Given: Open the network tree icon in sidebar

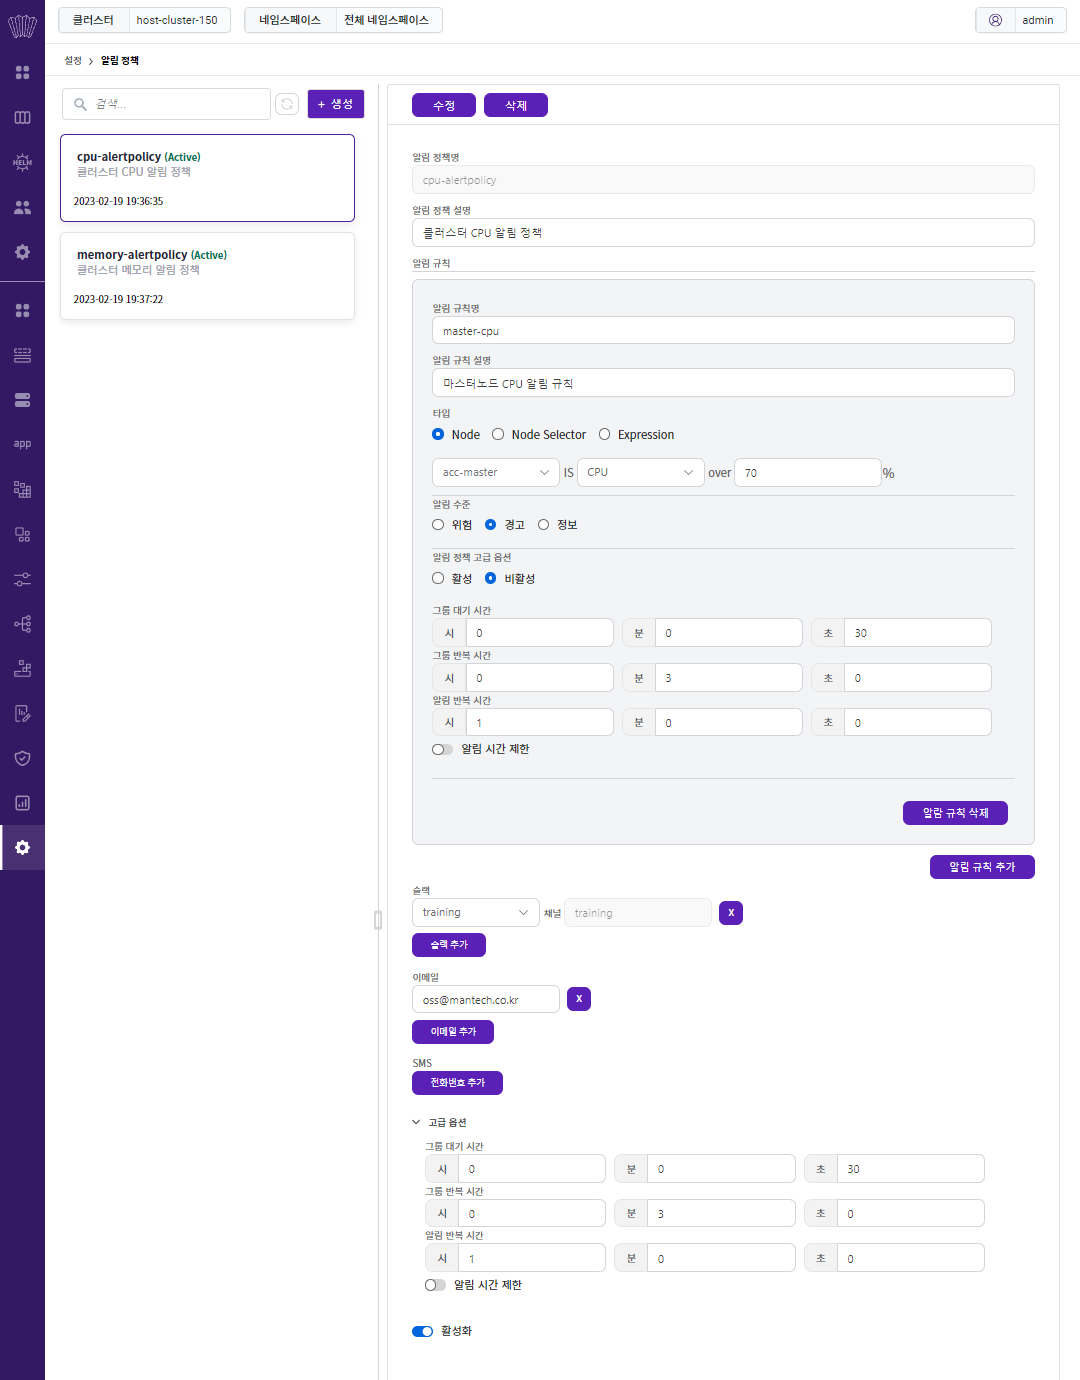Looking at the screenshot, I should [22, 624].
